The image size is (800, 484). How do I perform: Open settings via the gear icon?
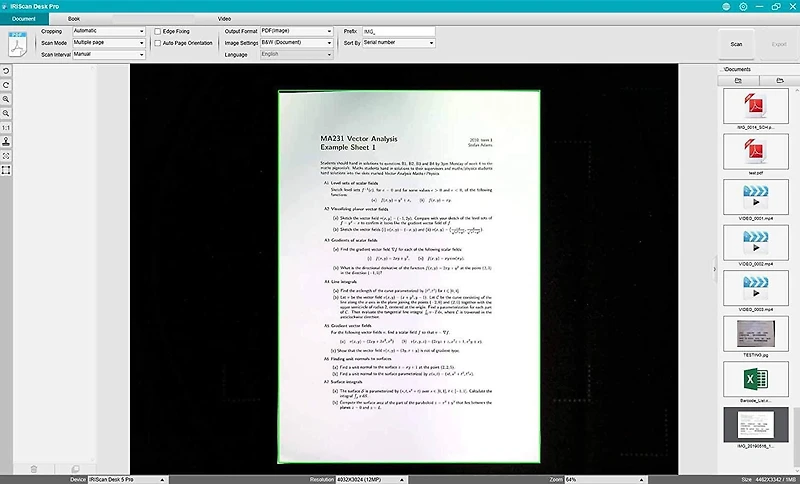[742, 6]
